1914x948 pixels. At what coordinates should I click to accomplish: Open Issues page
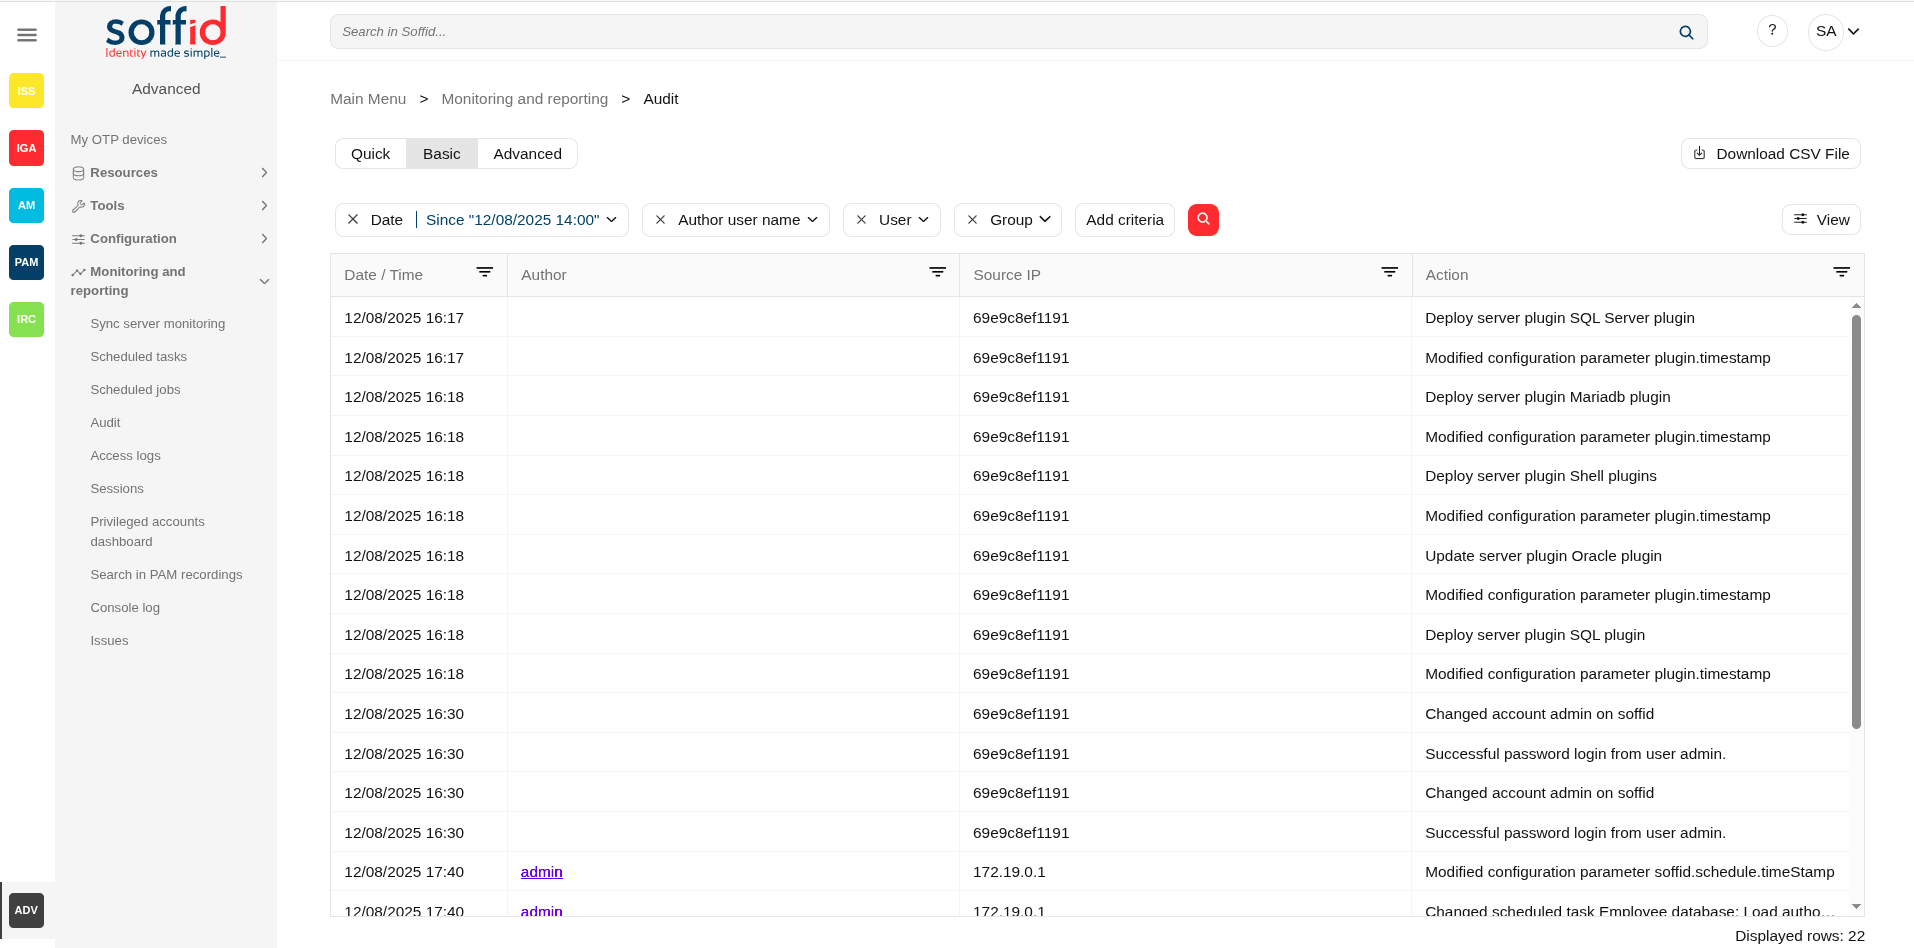point(109,641)
